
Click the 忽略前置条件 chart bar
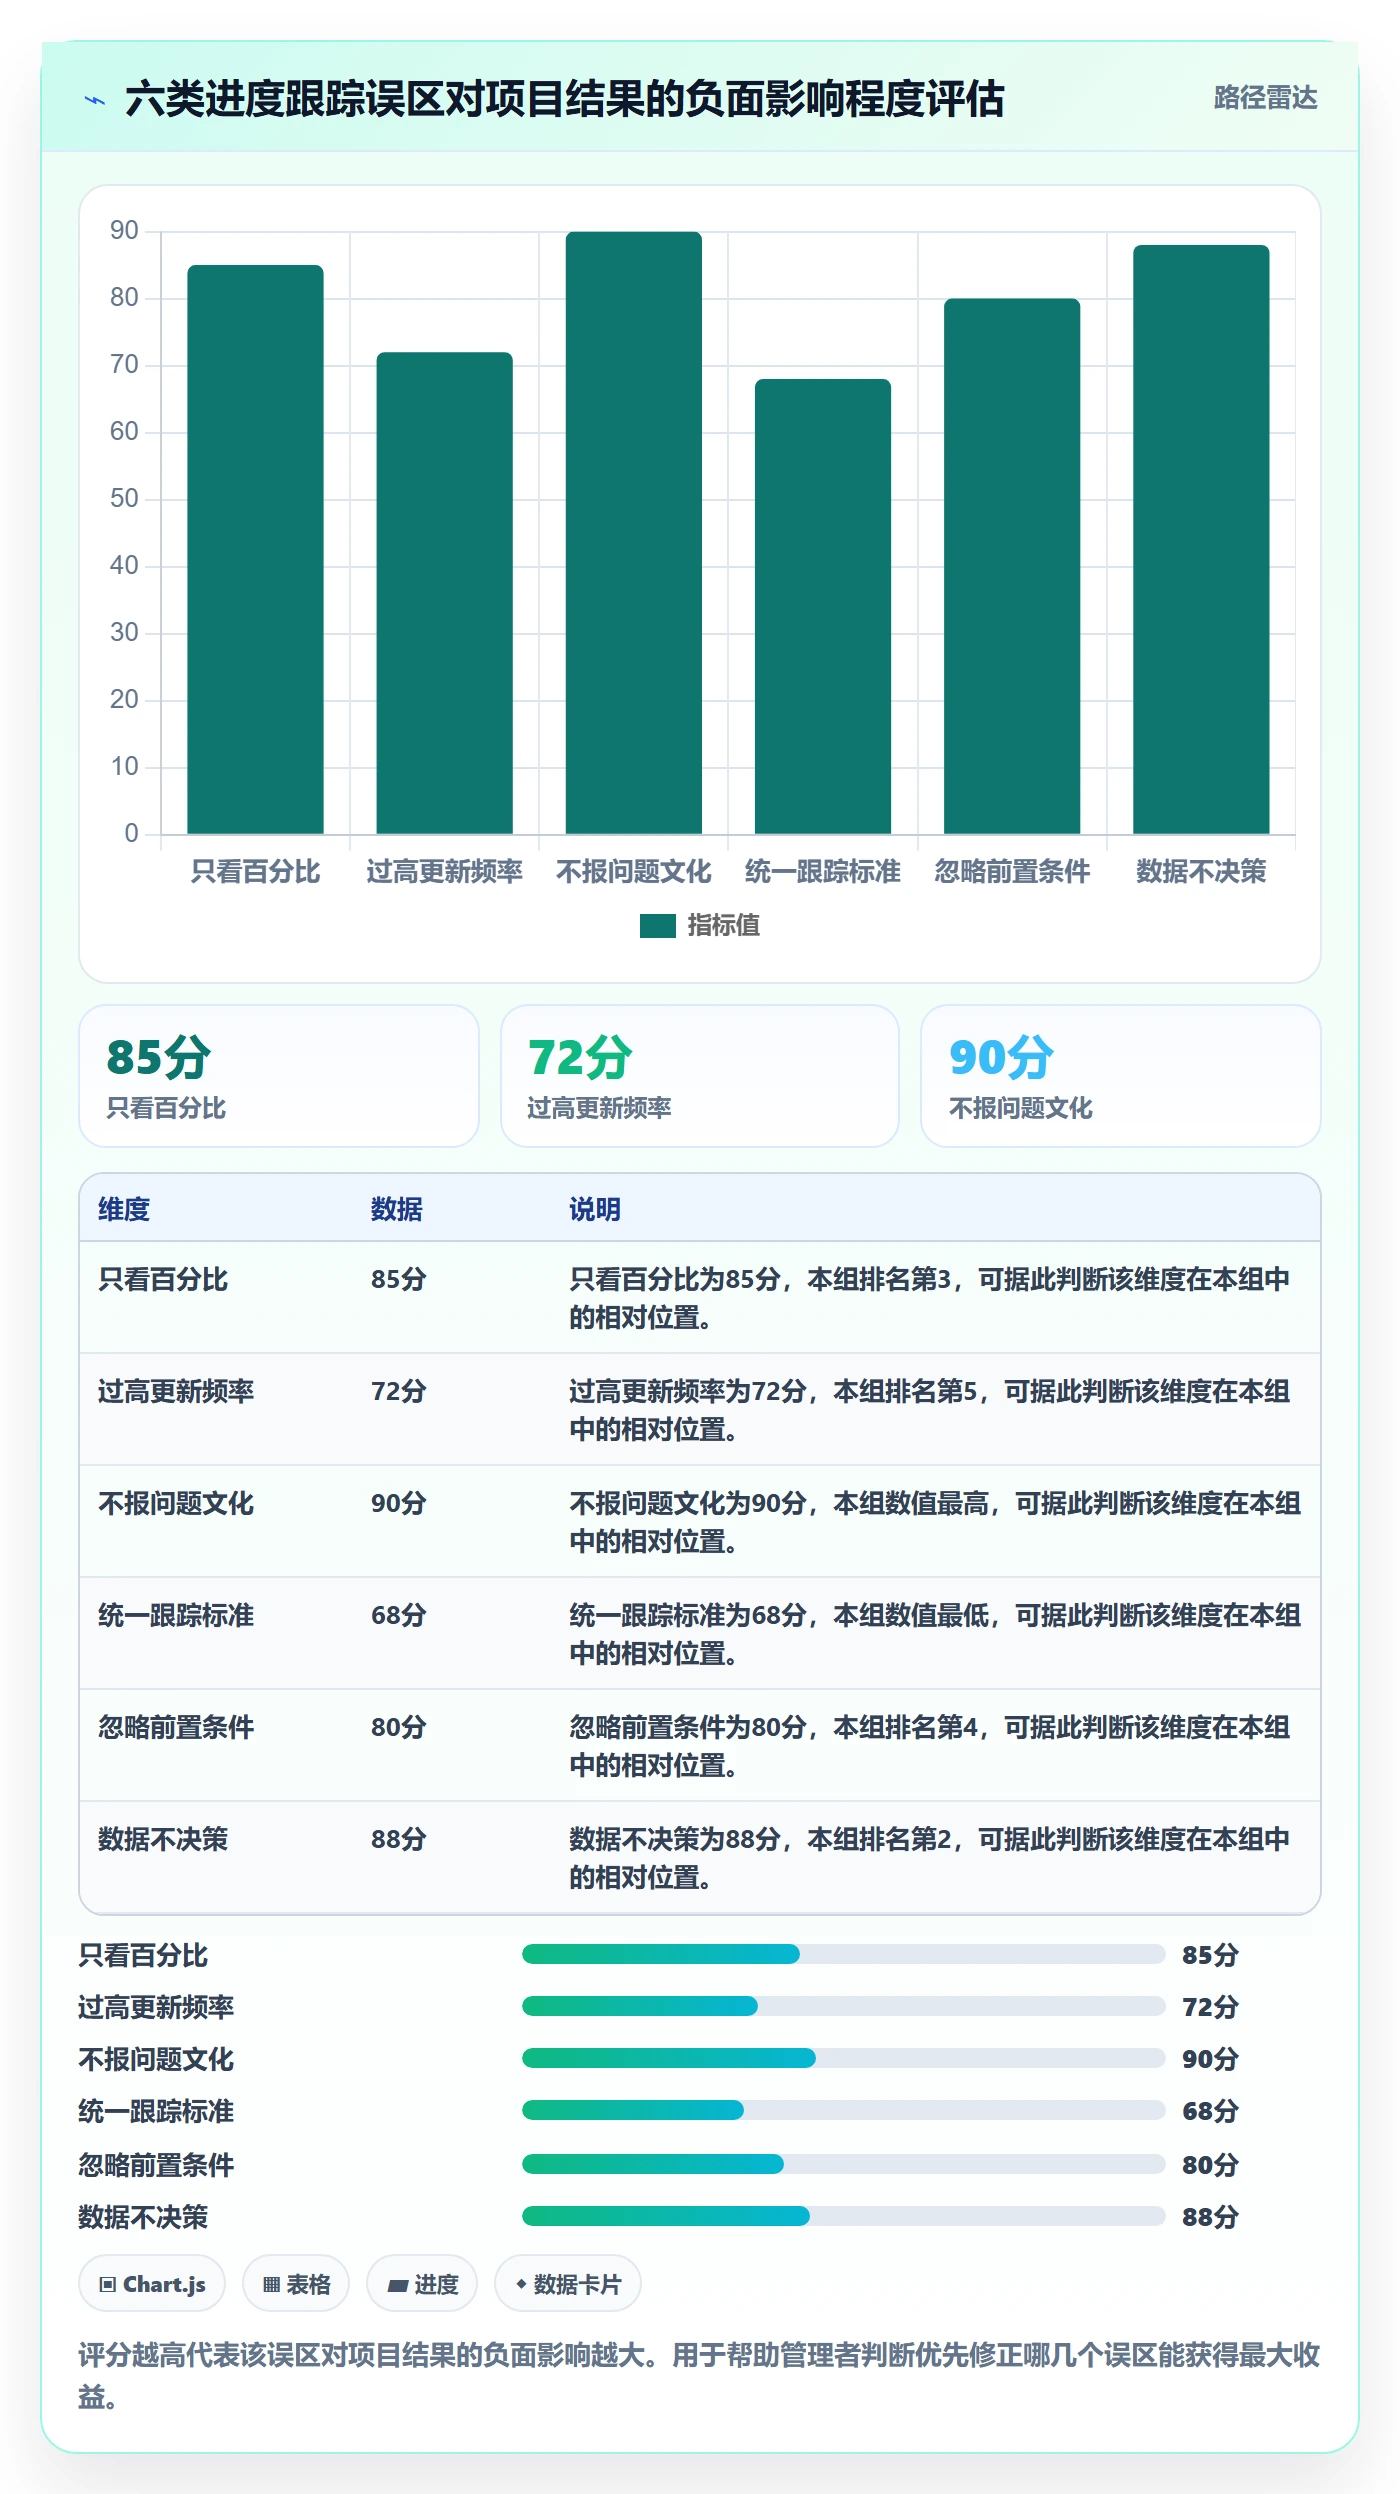tap(1012, 566)
